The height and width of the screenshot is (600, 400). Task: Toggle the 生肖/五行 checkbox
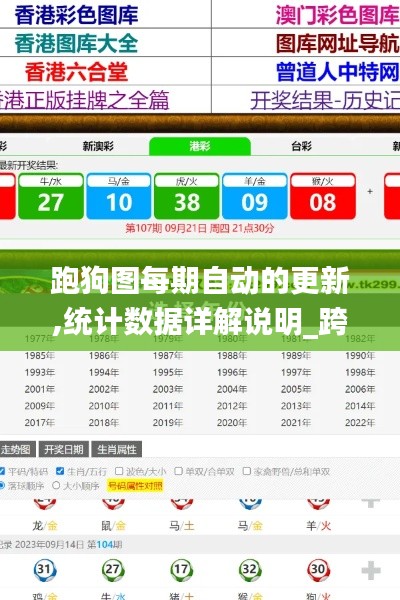pos(60,471)
